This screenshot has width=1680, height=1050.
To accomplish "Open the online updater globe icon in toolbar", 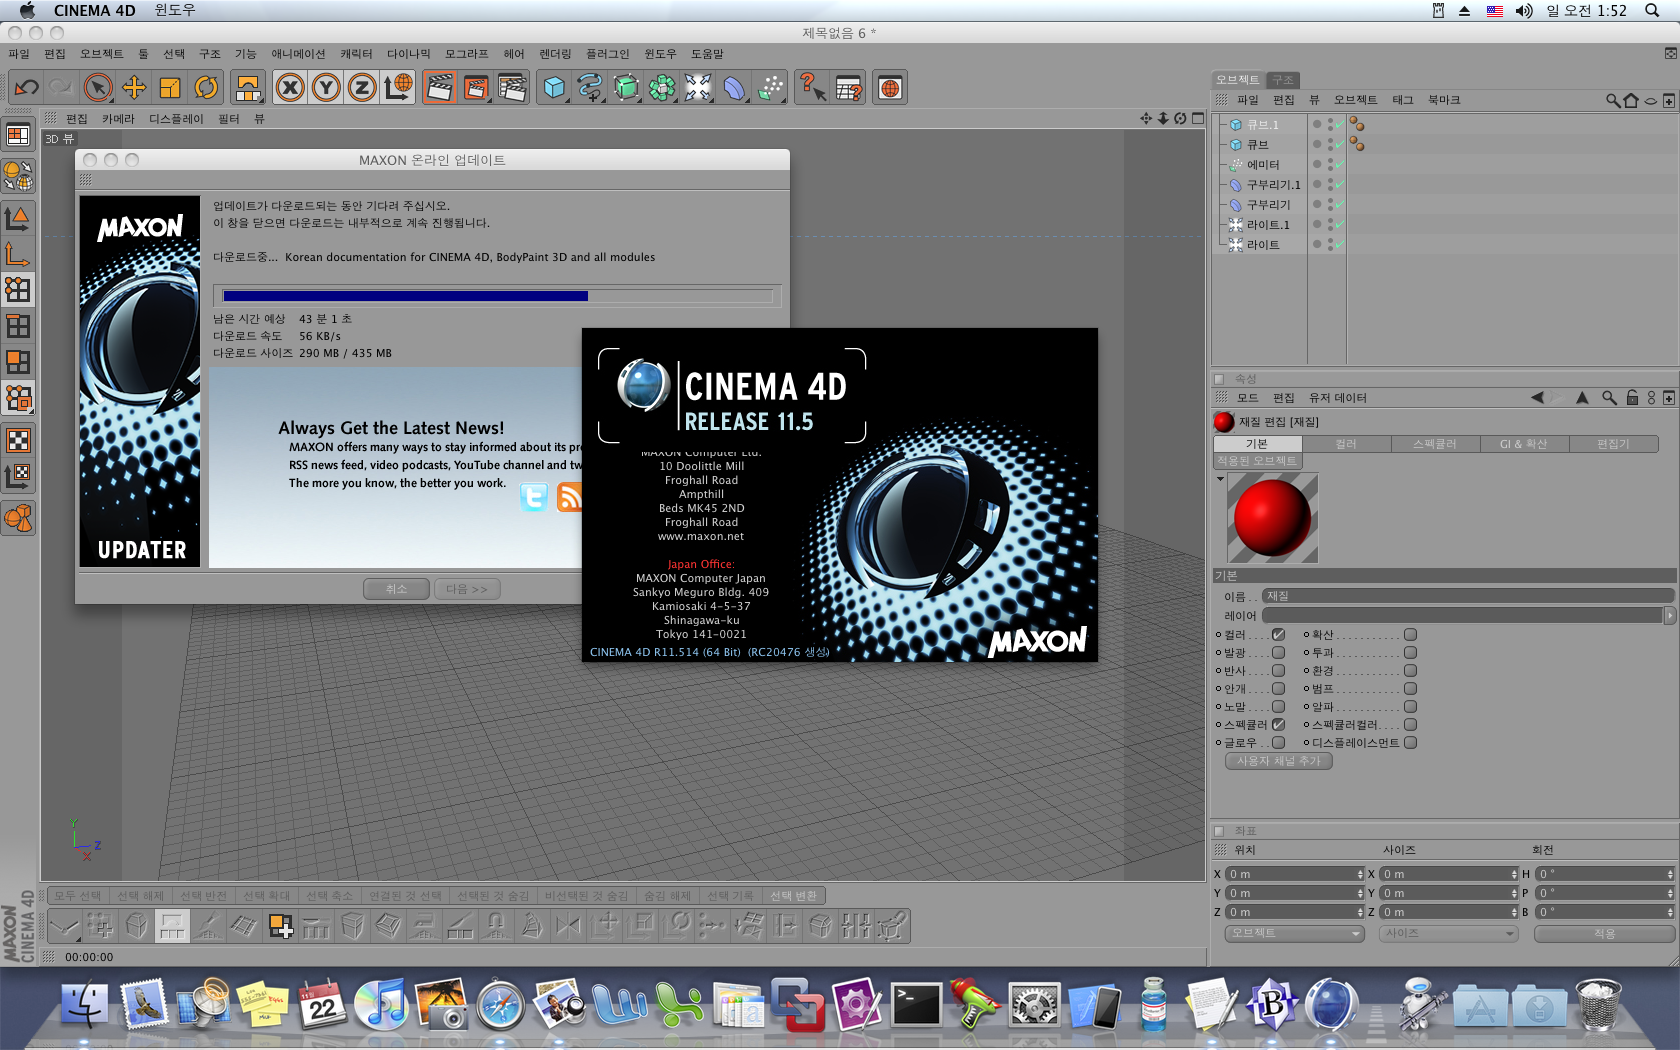I will (890, 88).
